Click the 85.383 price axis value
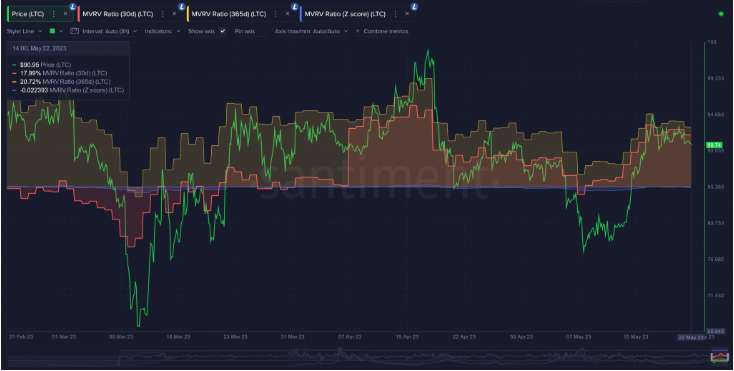Viewport: 734px width, 371px height. coord(715,187)
